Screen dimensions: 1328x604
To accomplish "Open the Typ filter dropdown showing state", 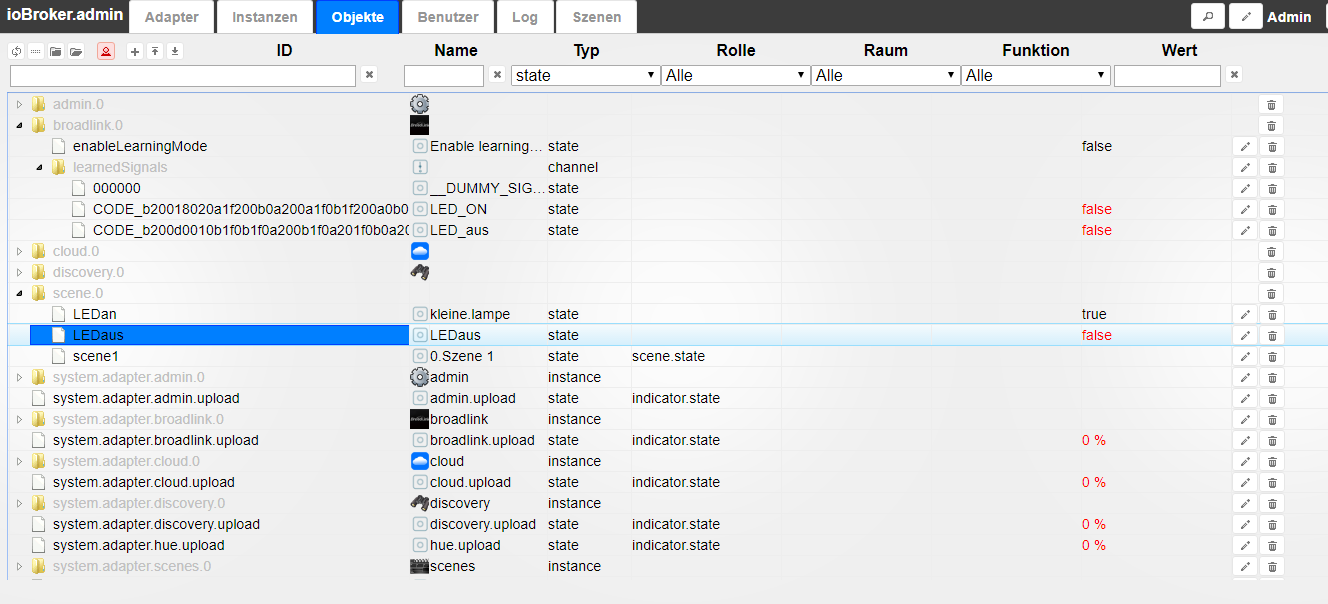I will pos(585,75).
